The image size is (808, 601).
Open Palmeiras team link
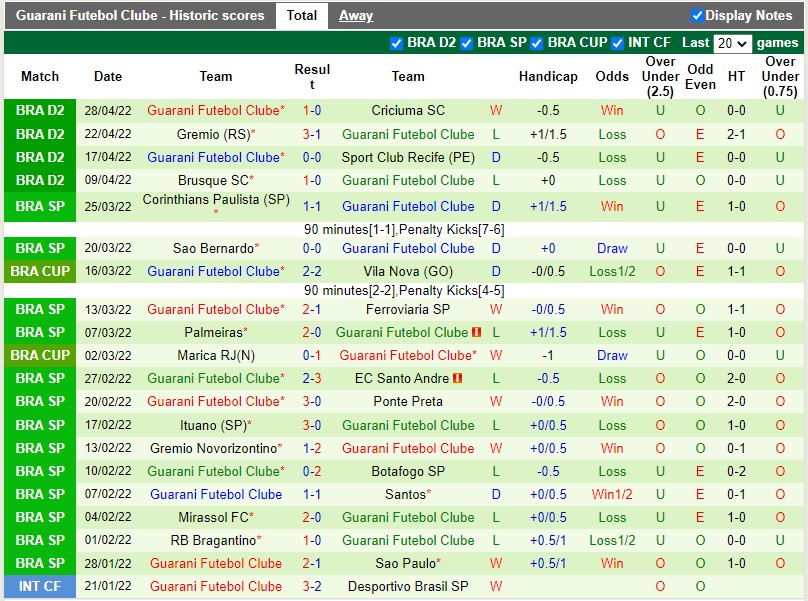(213, 332)
